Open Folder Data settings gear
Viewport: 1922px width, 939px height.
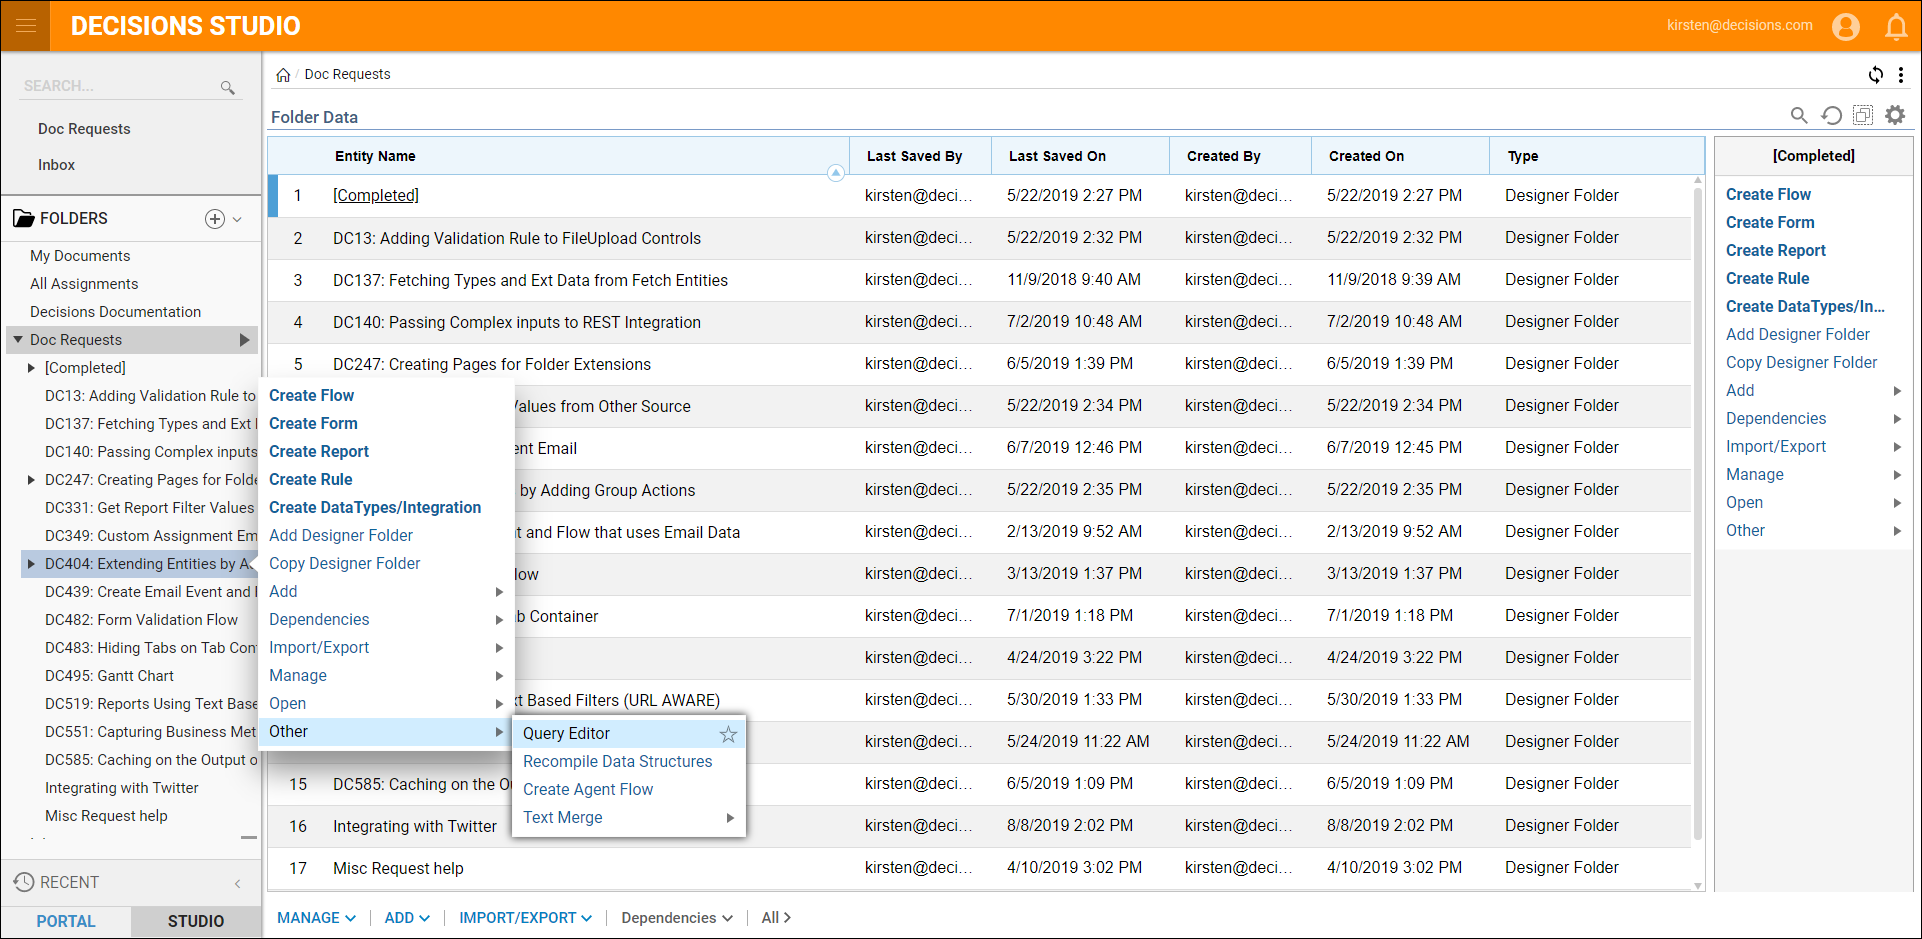[1895, 115]
